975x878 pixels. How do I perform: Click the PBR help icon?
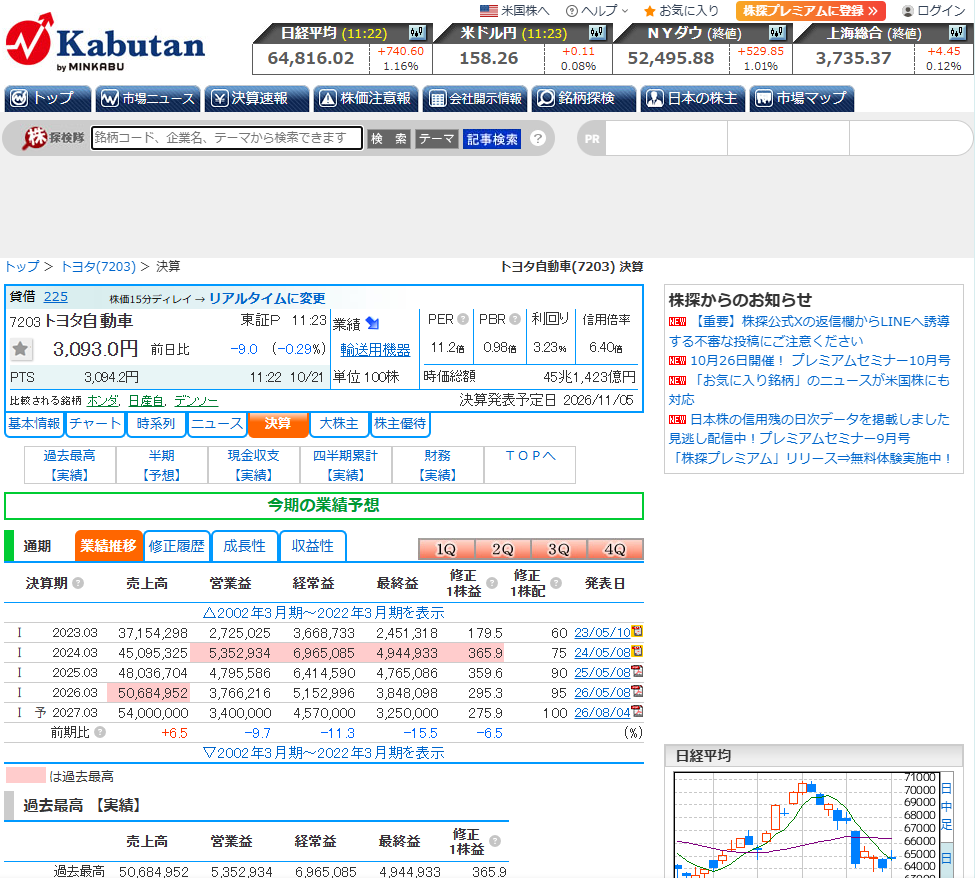(x=515, y=319)
